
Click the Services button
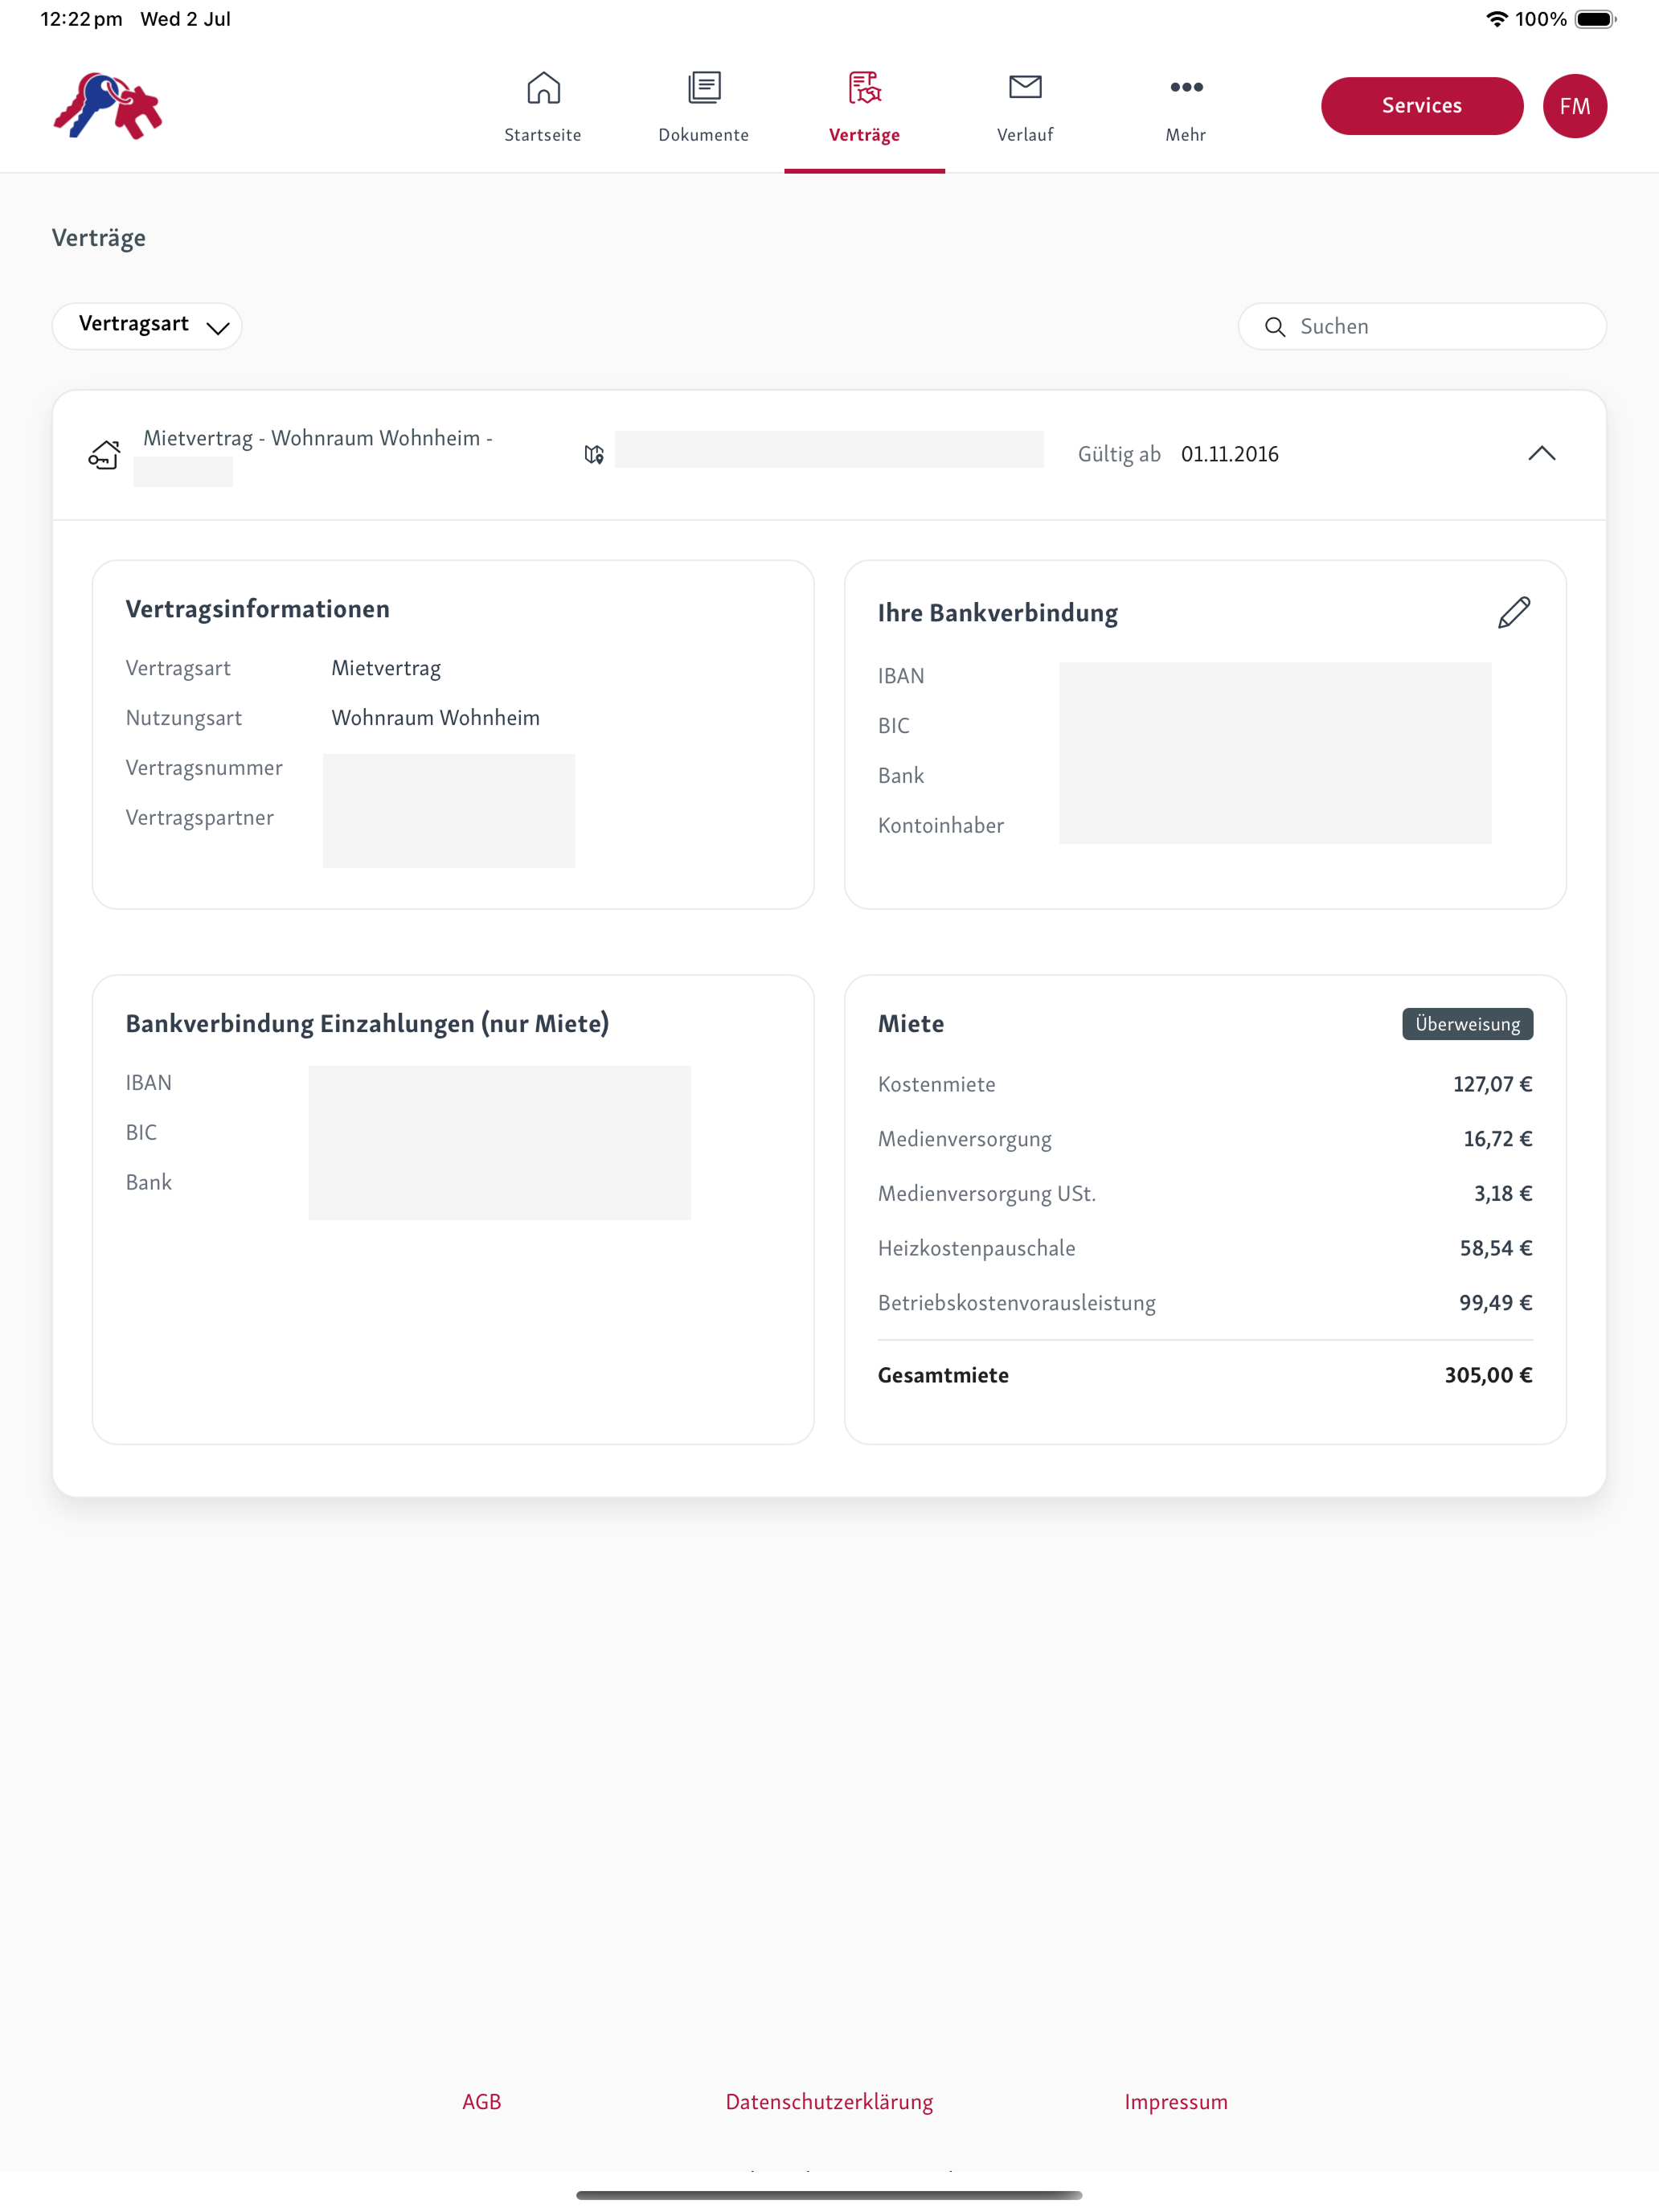click(1422, 106)
